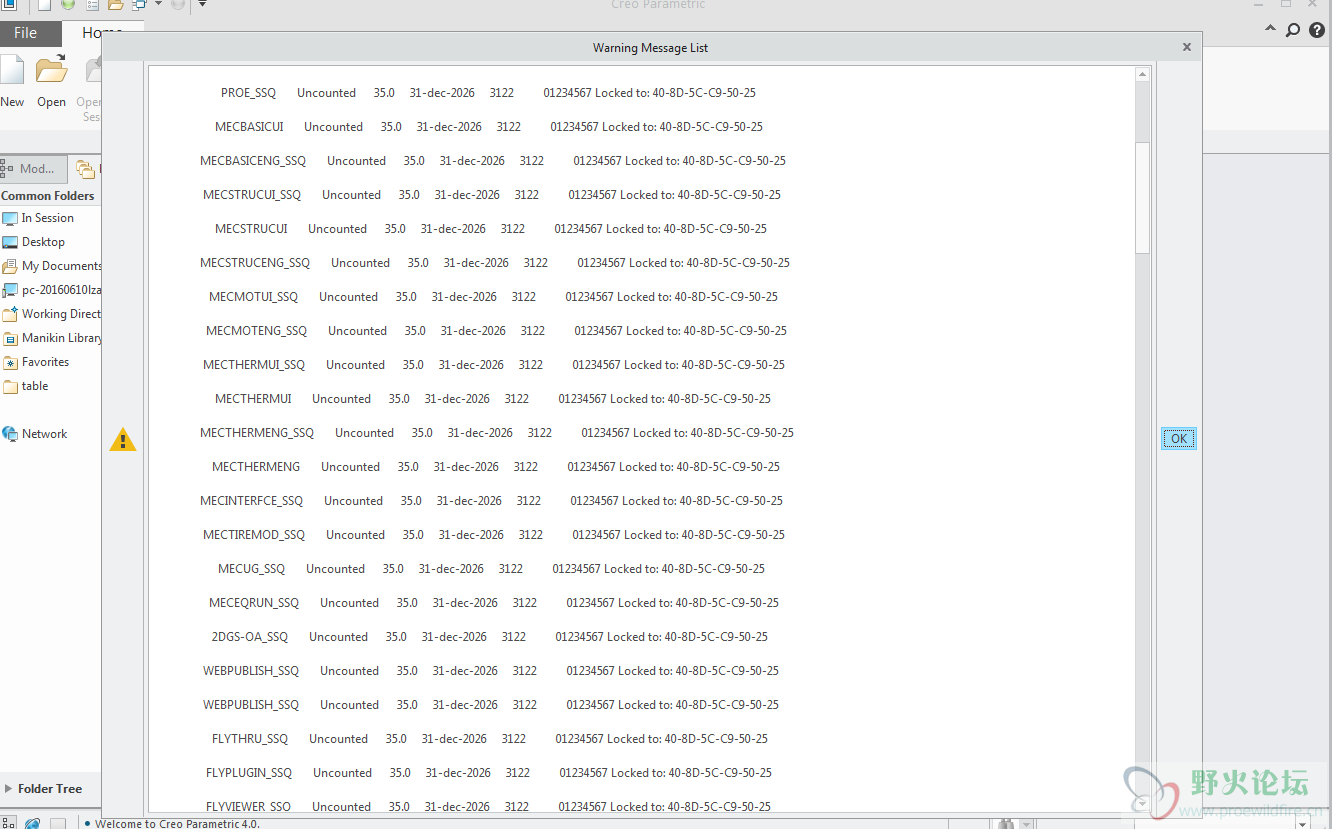1332x829 pixels.
Task: Click the MECMOTENG_SSQ license row text
Action: 496,331
